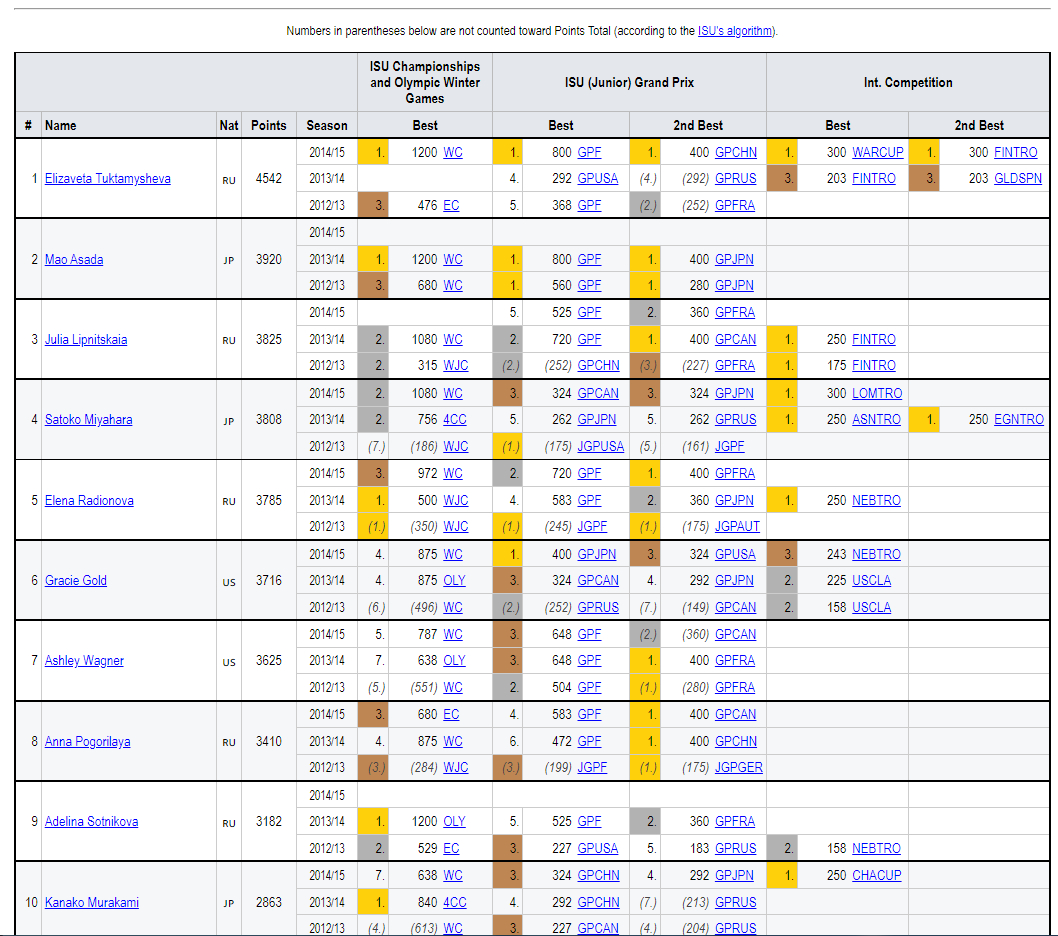This screenshot has height=936, width=1058.
Task: Open Elena Radionova's profile link
Action: tap(89, 501)
